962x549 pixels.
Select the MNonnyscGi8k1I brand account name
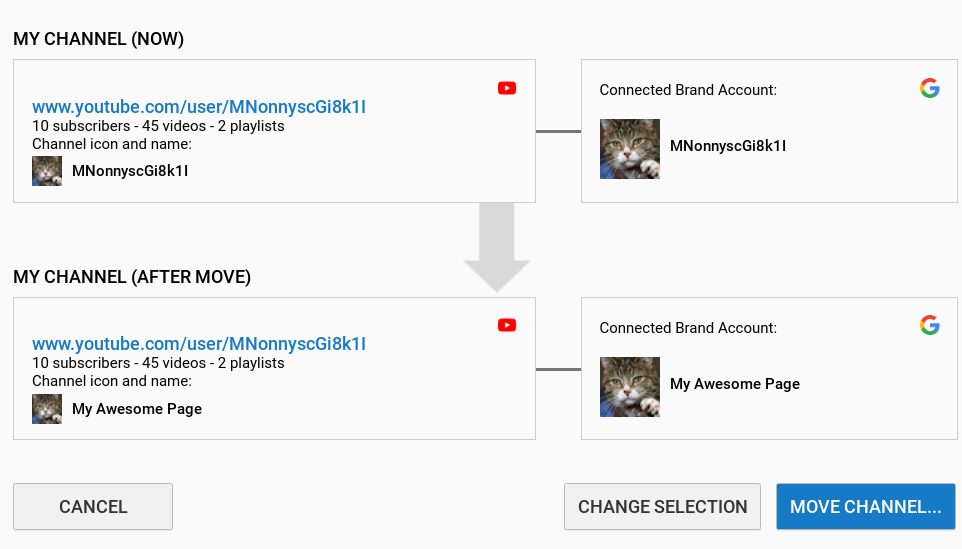pyautogui.click(x=728, y=146)
